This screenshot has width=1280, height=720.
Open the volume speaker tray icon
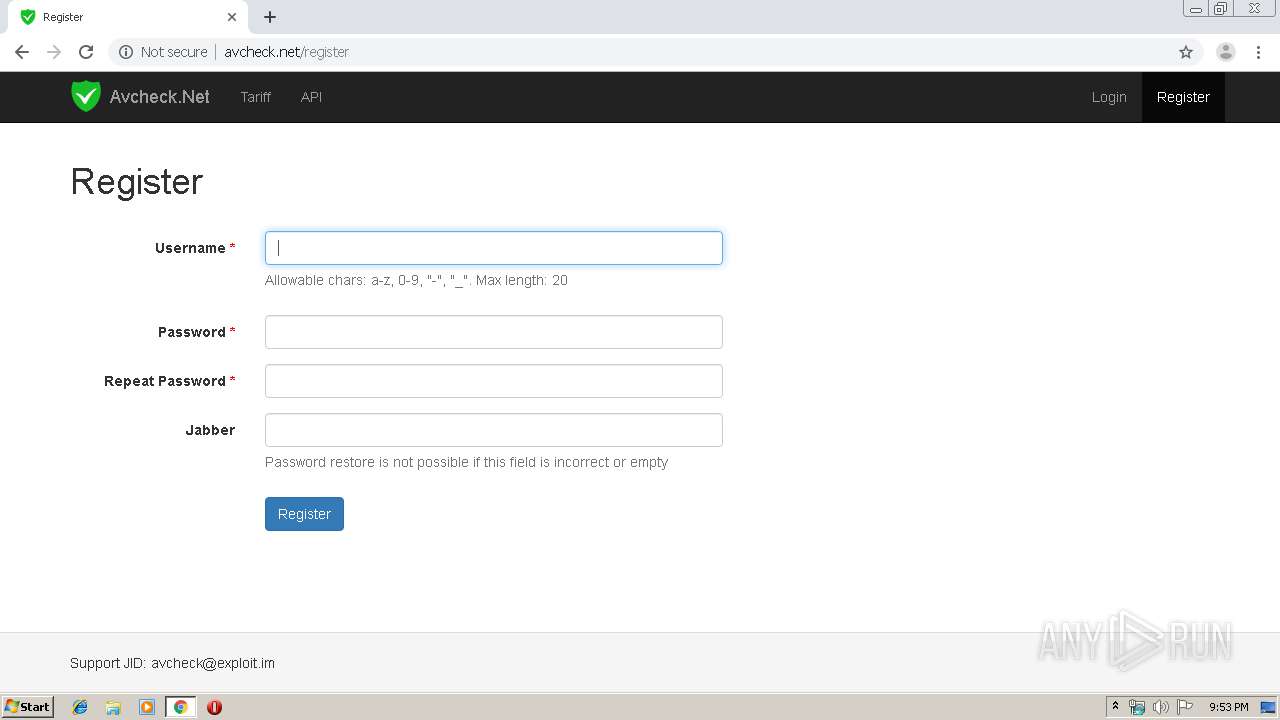[1160, 707]
